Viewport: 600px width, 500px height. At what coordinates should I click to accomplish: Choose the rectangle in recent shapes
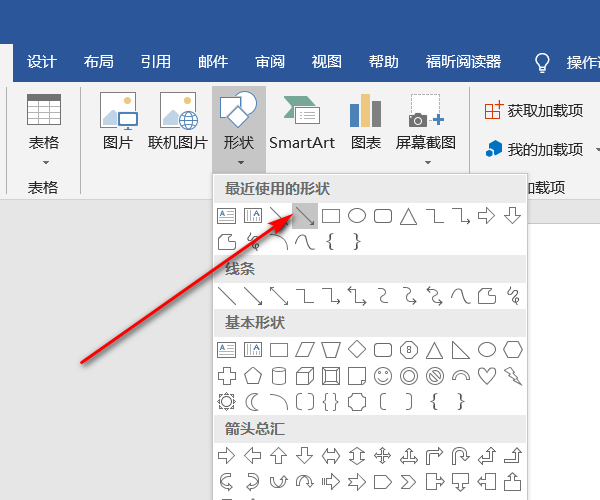pyautogui.click(x=331, y=216)
